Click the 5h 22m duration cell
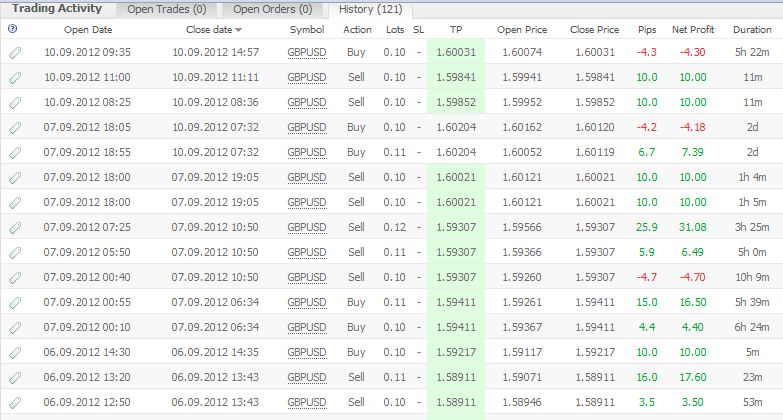 752,52
